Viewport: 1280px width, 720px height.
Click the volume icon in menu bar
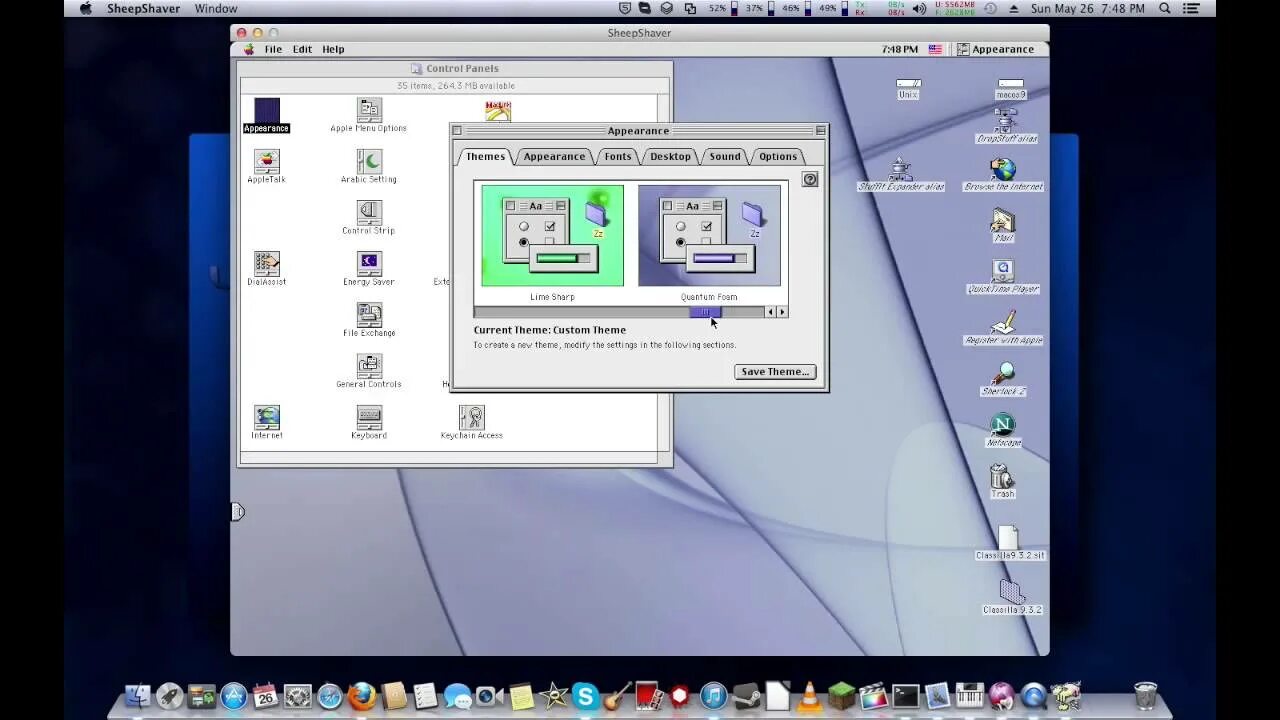click(x=919, y=8)
